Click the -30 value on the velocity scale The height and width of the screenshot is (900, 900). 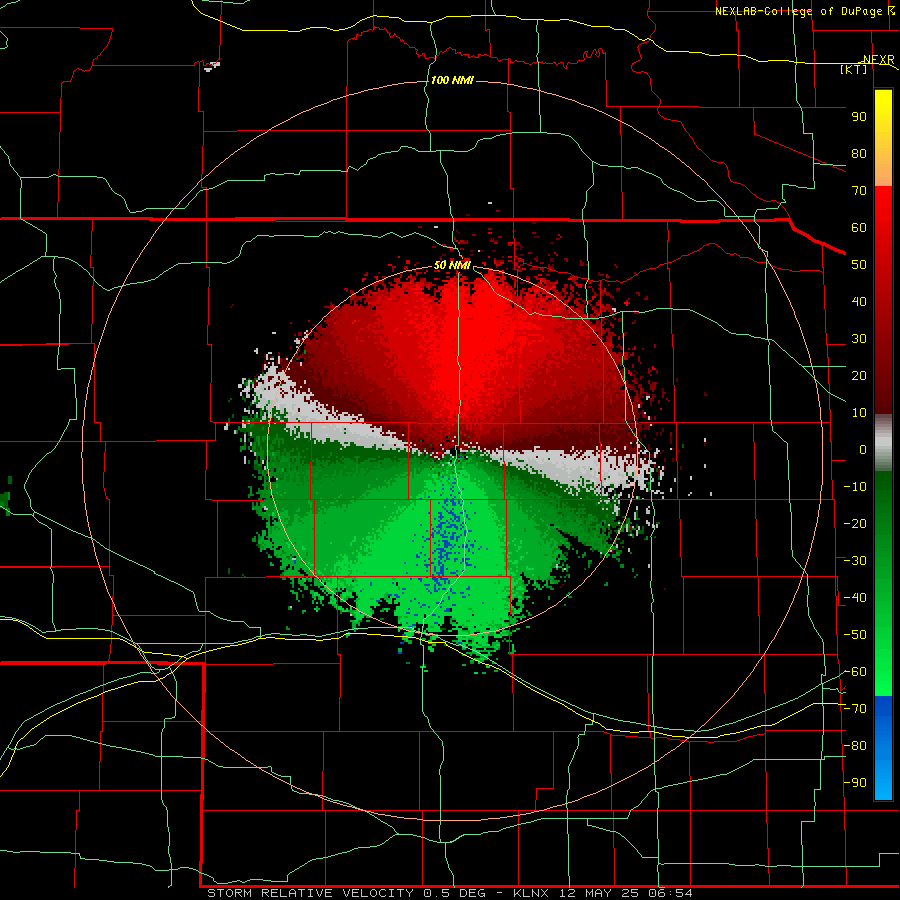[x=855, y=561]
